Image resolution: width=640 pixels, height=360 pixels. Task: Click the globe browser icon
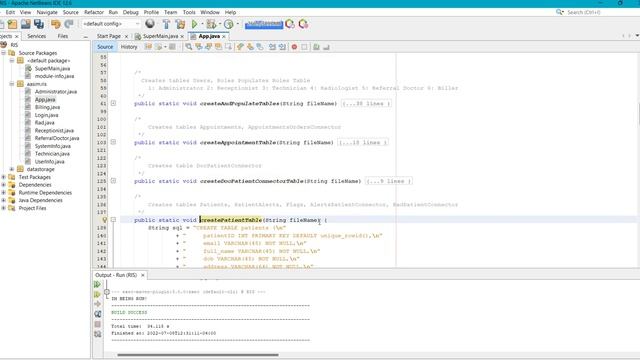(150, 24)
